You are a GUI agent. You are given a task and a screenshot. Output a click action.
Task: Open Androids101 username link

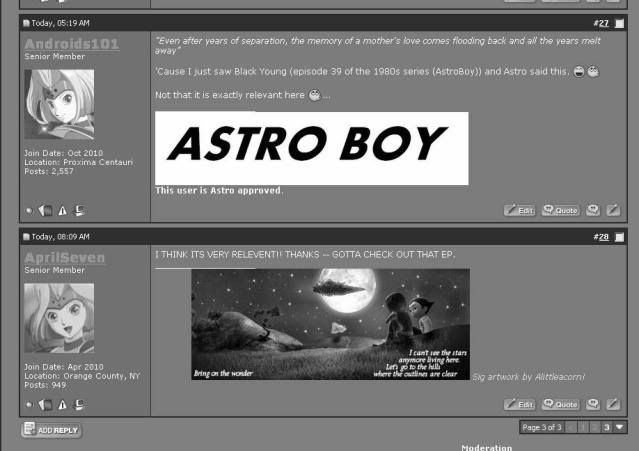click(72, 44)
